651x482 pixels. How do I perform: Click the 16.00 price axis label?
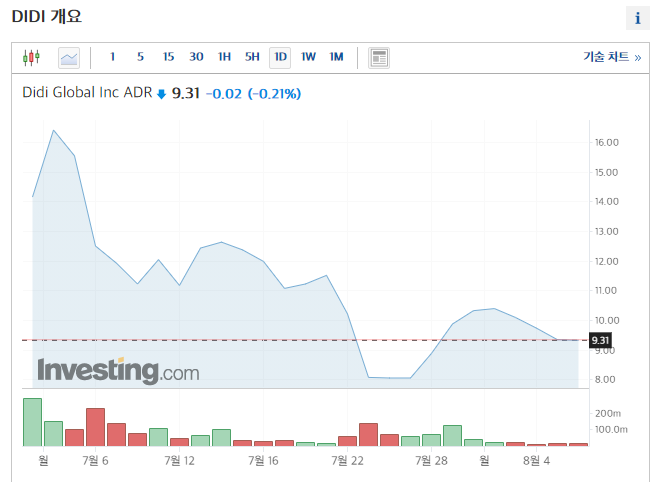[x=607, y=142]
